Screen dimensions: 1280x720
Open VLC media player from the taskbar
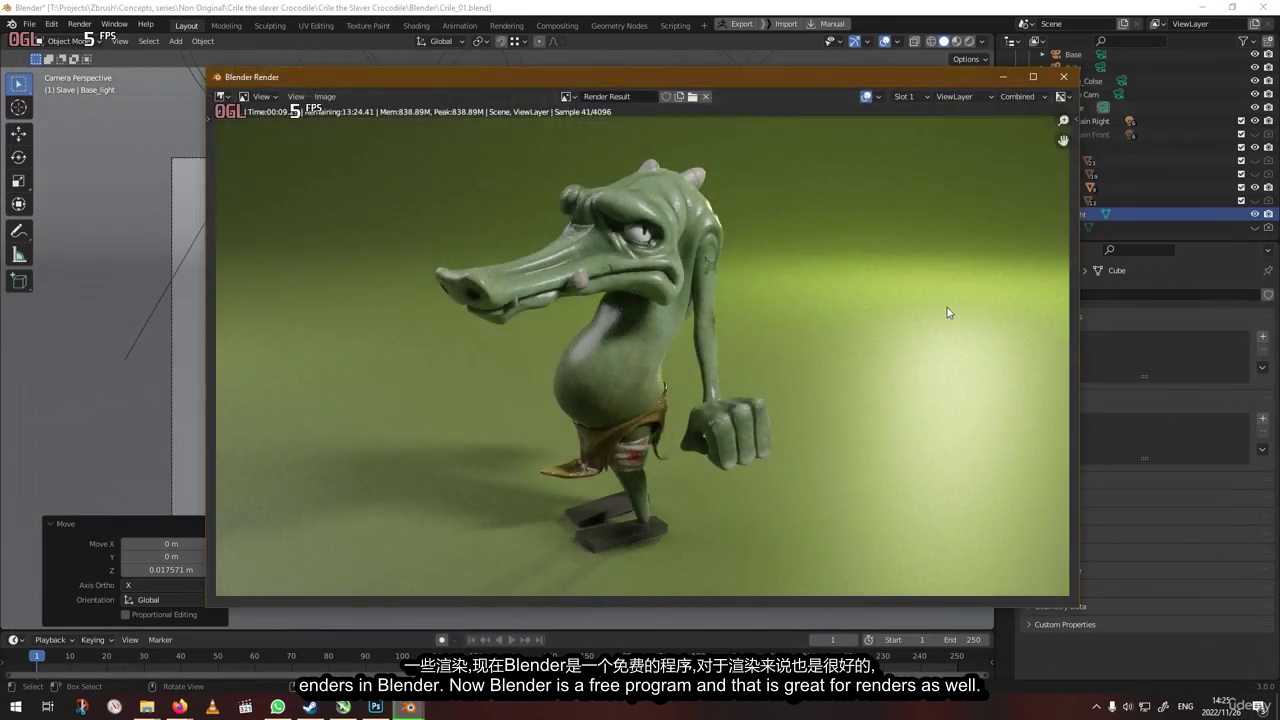point(212,707)
